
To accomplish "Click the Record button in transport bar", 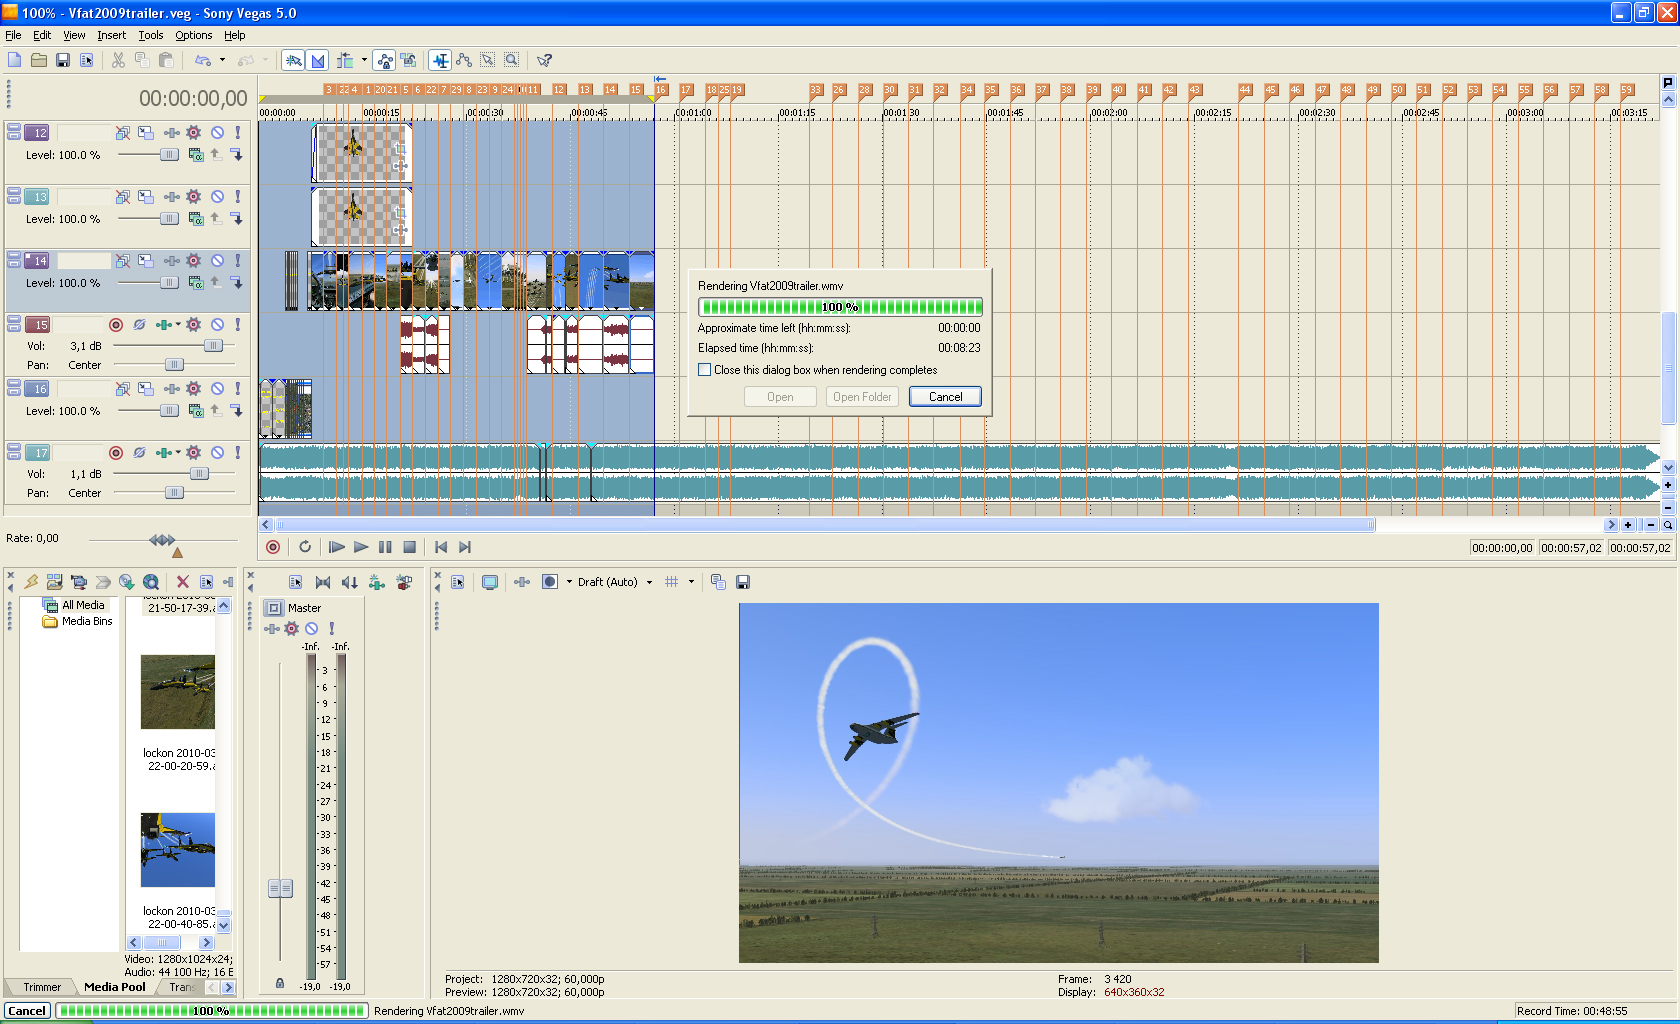I will pyautogui.click(x=273, y=547).
